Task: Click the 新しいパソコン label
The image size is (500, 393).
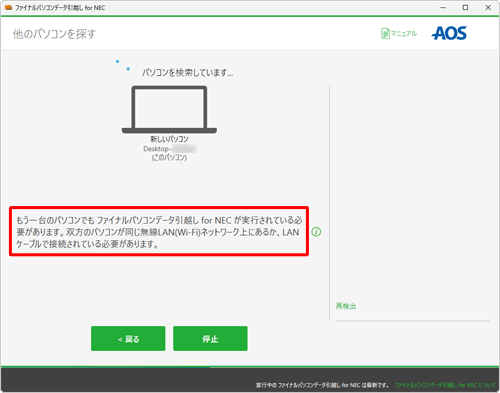Action: click(x=169, y=139)
